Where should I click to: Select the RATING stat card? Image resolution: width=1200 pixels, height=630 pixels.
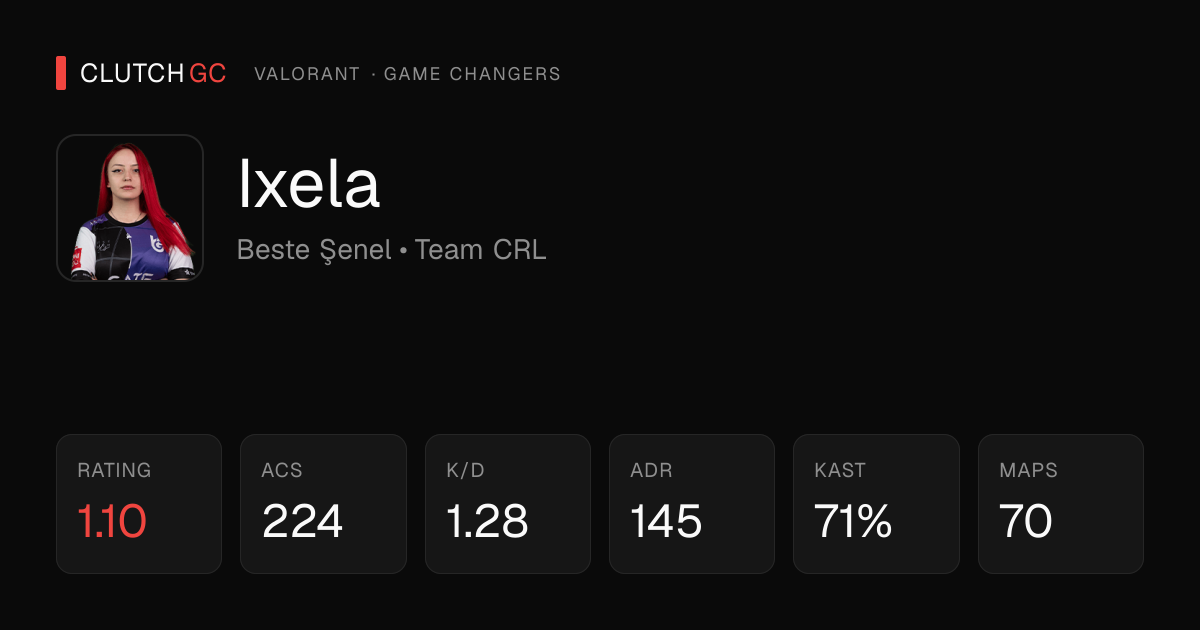(x=139, y=504)
